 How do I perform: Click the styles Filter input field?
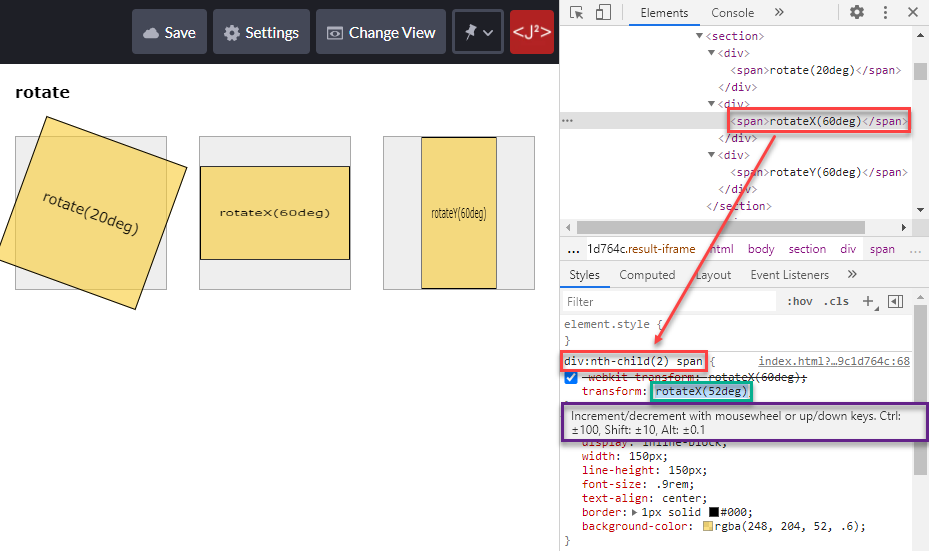pos(669,302)
